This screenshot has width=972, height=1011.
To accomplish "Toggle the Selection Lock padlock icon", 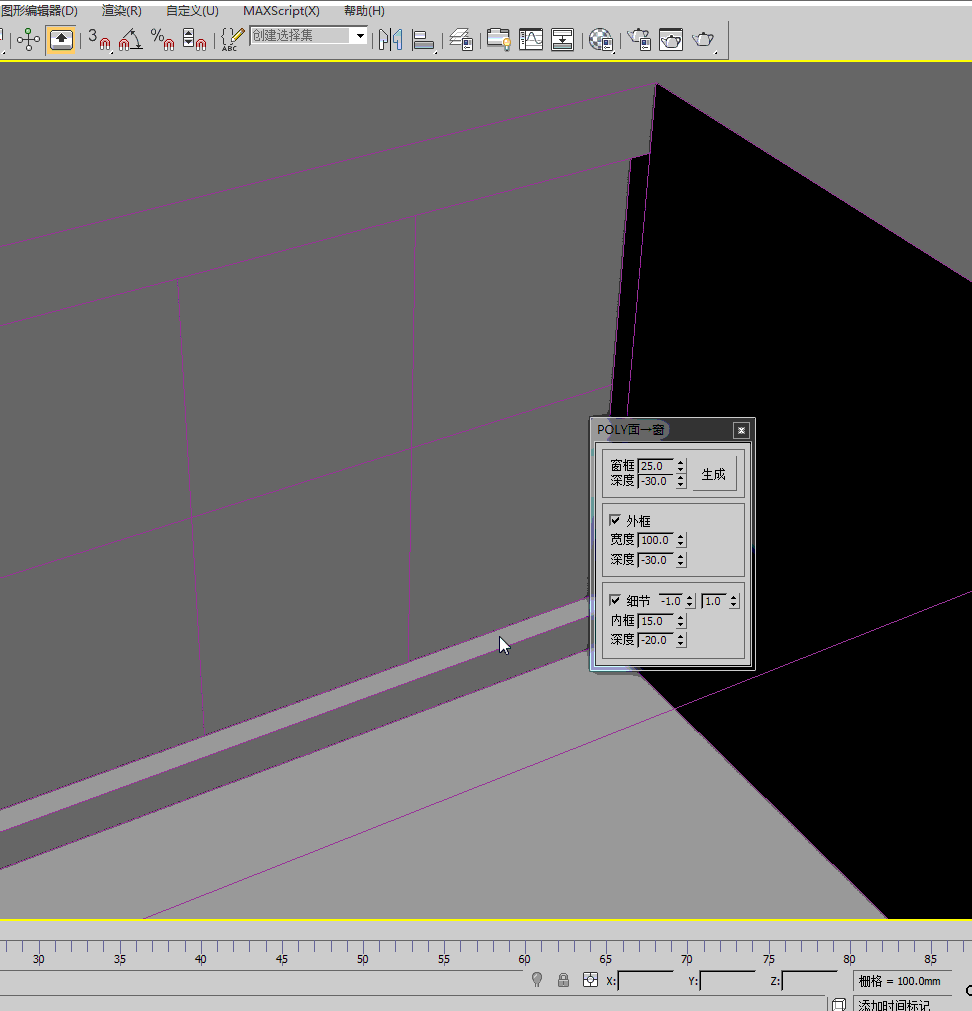I will pos(563,980).
